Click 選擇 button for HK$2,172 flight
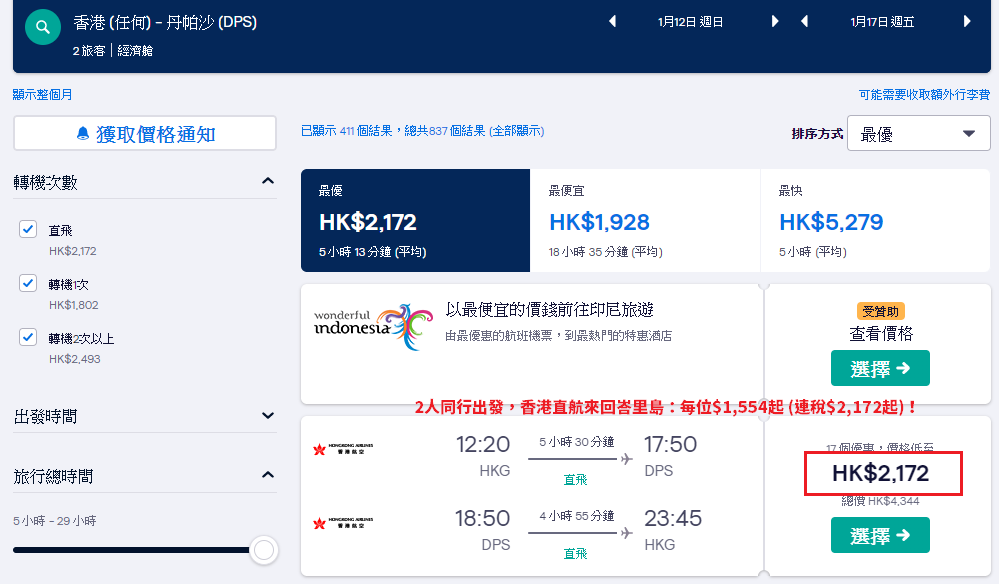The height and width of the screenshot is (584, 999). (880, 536)
